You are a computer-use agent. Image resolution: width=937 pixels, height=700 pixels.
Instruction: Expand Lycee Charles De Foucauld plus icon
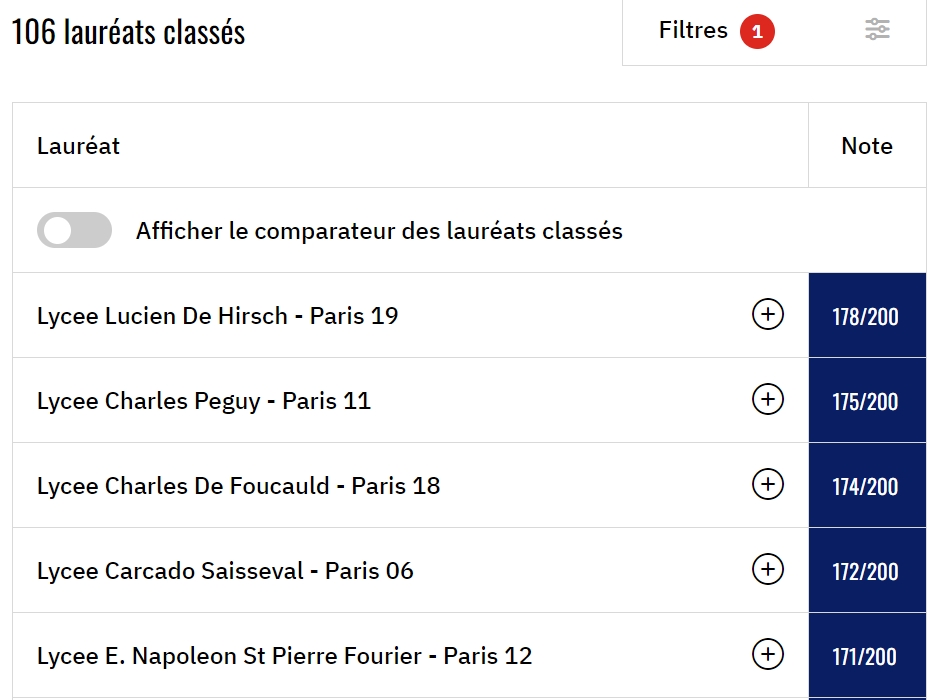point(767,485)
